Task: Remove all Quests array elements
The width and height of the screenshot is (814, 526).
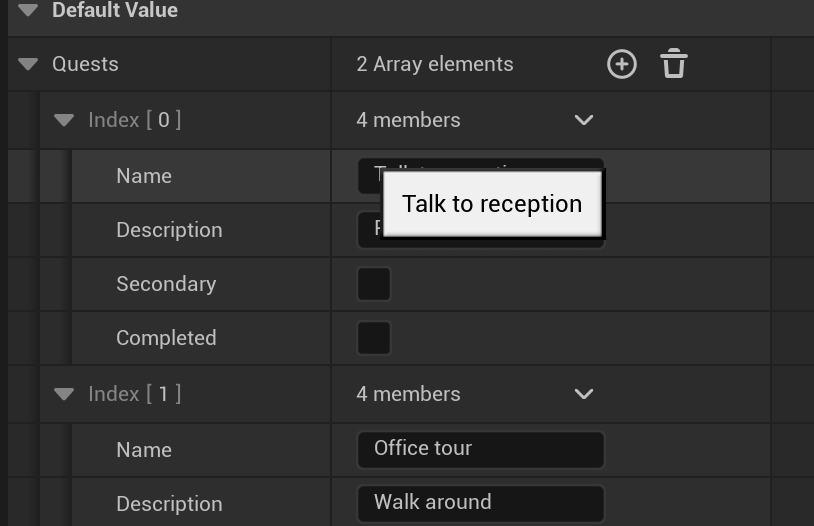Action: 674,64
